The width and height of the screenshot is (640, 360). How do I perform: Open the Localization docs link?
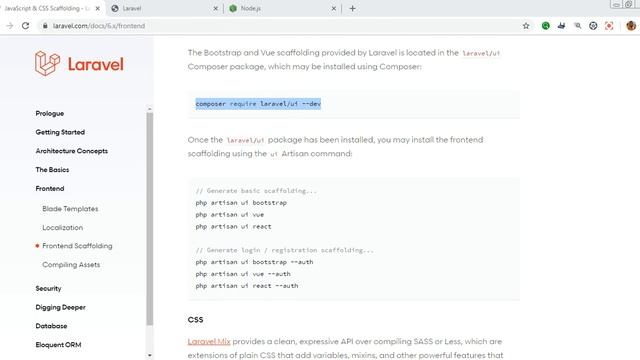(62, 228)
